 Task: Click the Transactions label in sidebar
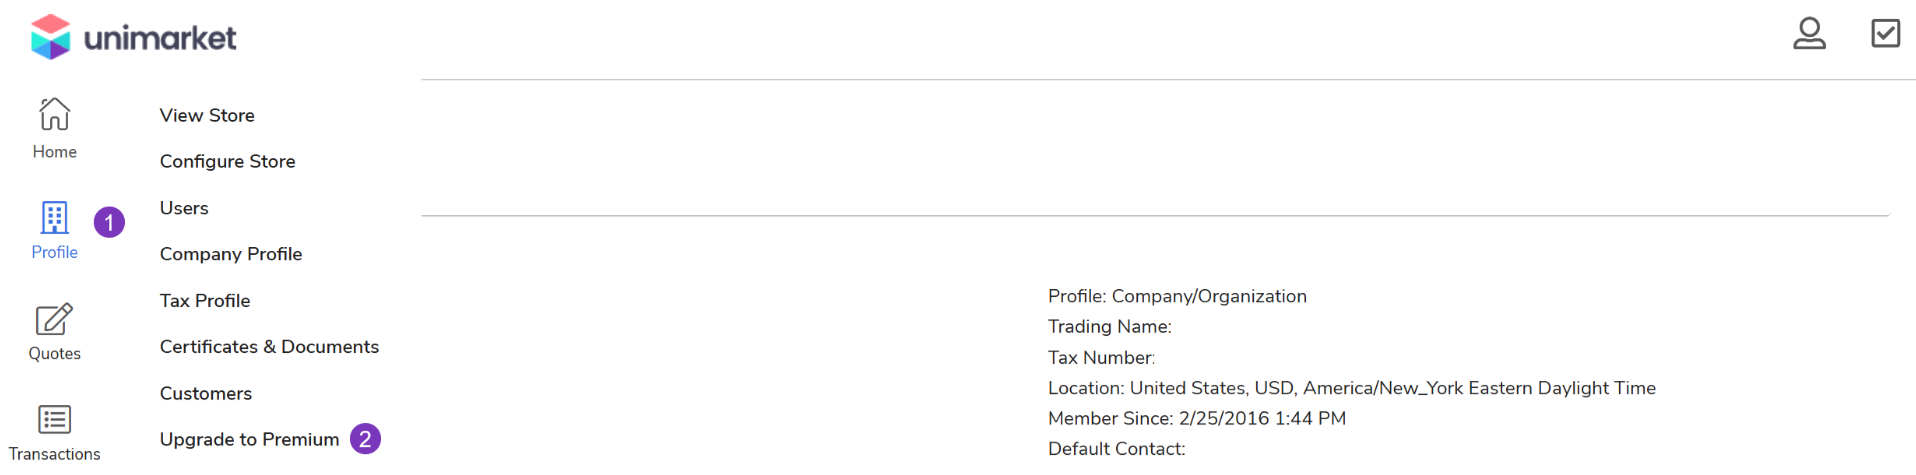click(x=54, y=454)
